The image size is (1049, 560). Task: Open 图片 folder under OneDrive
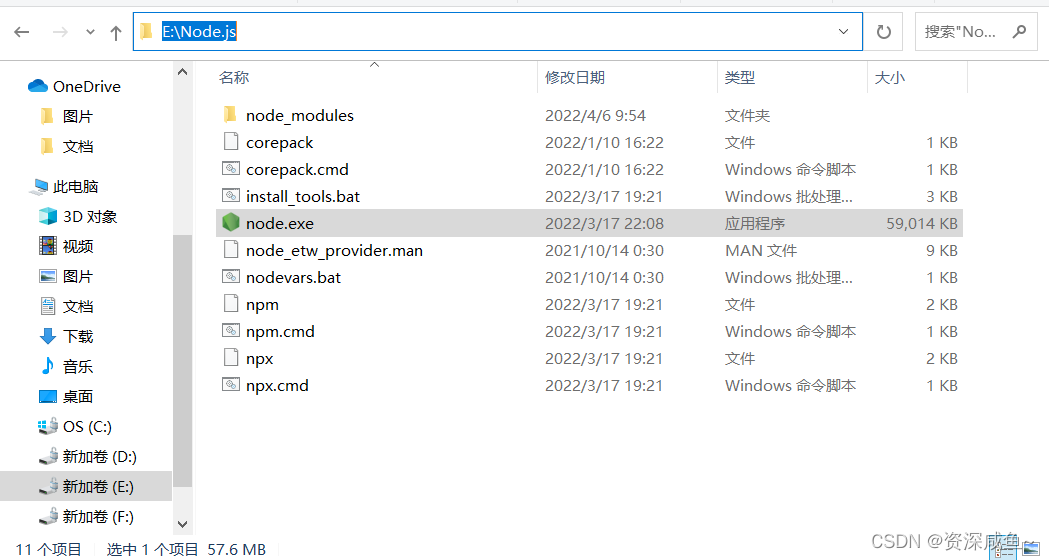(78, 116)
